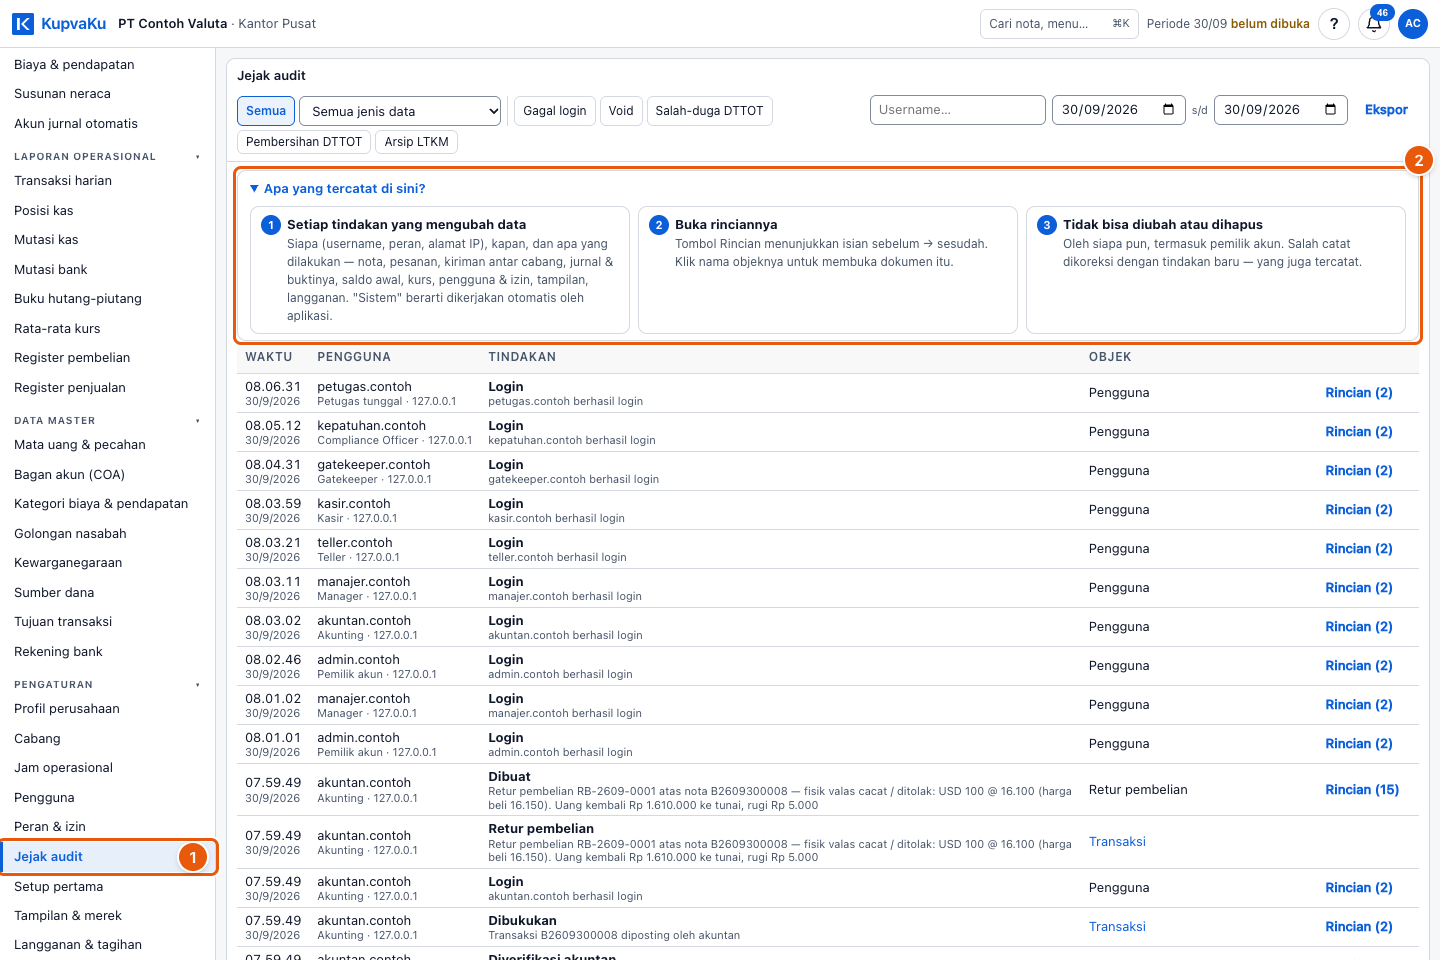Open the help question mark icon
The height and width of the screenshot is (960, 1440).
tap(1334, 24)
